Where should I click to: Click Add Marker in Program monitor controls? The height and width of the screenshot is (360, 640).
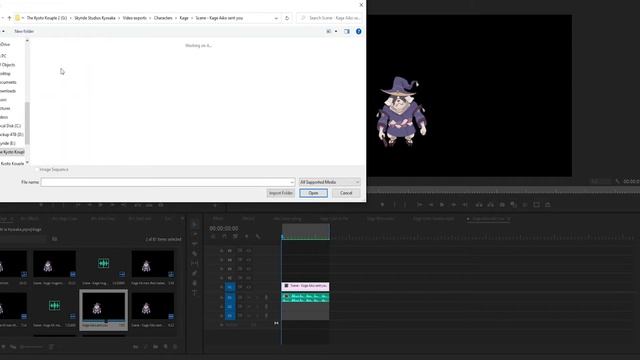coord(382,204)
